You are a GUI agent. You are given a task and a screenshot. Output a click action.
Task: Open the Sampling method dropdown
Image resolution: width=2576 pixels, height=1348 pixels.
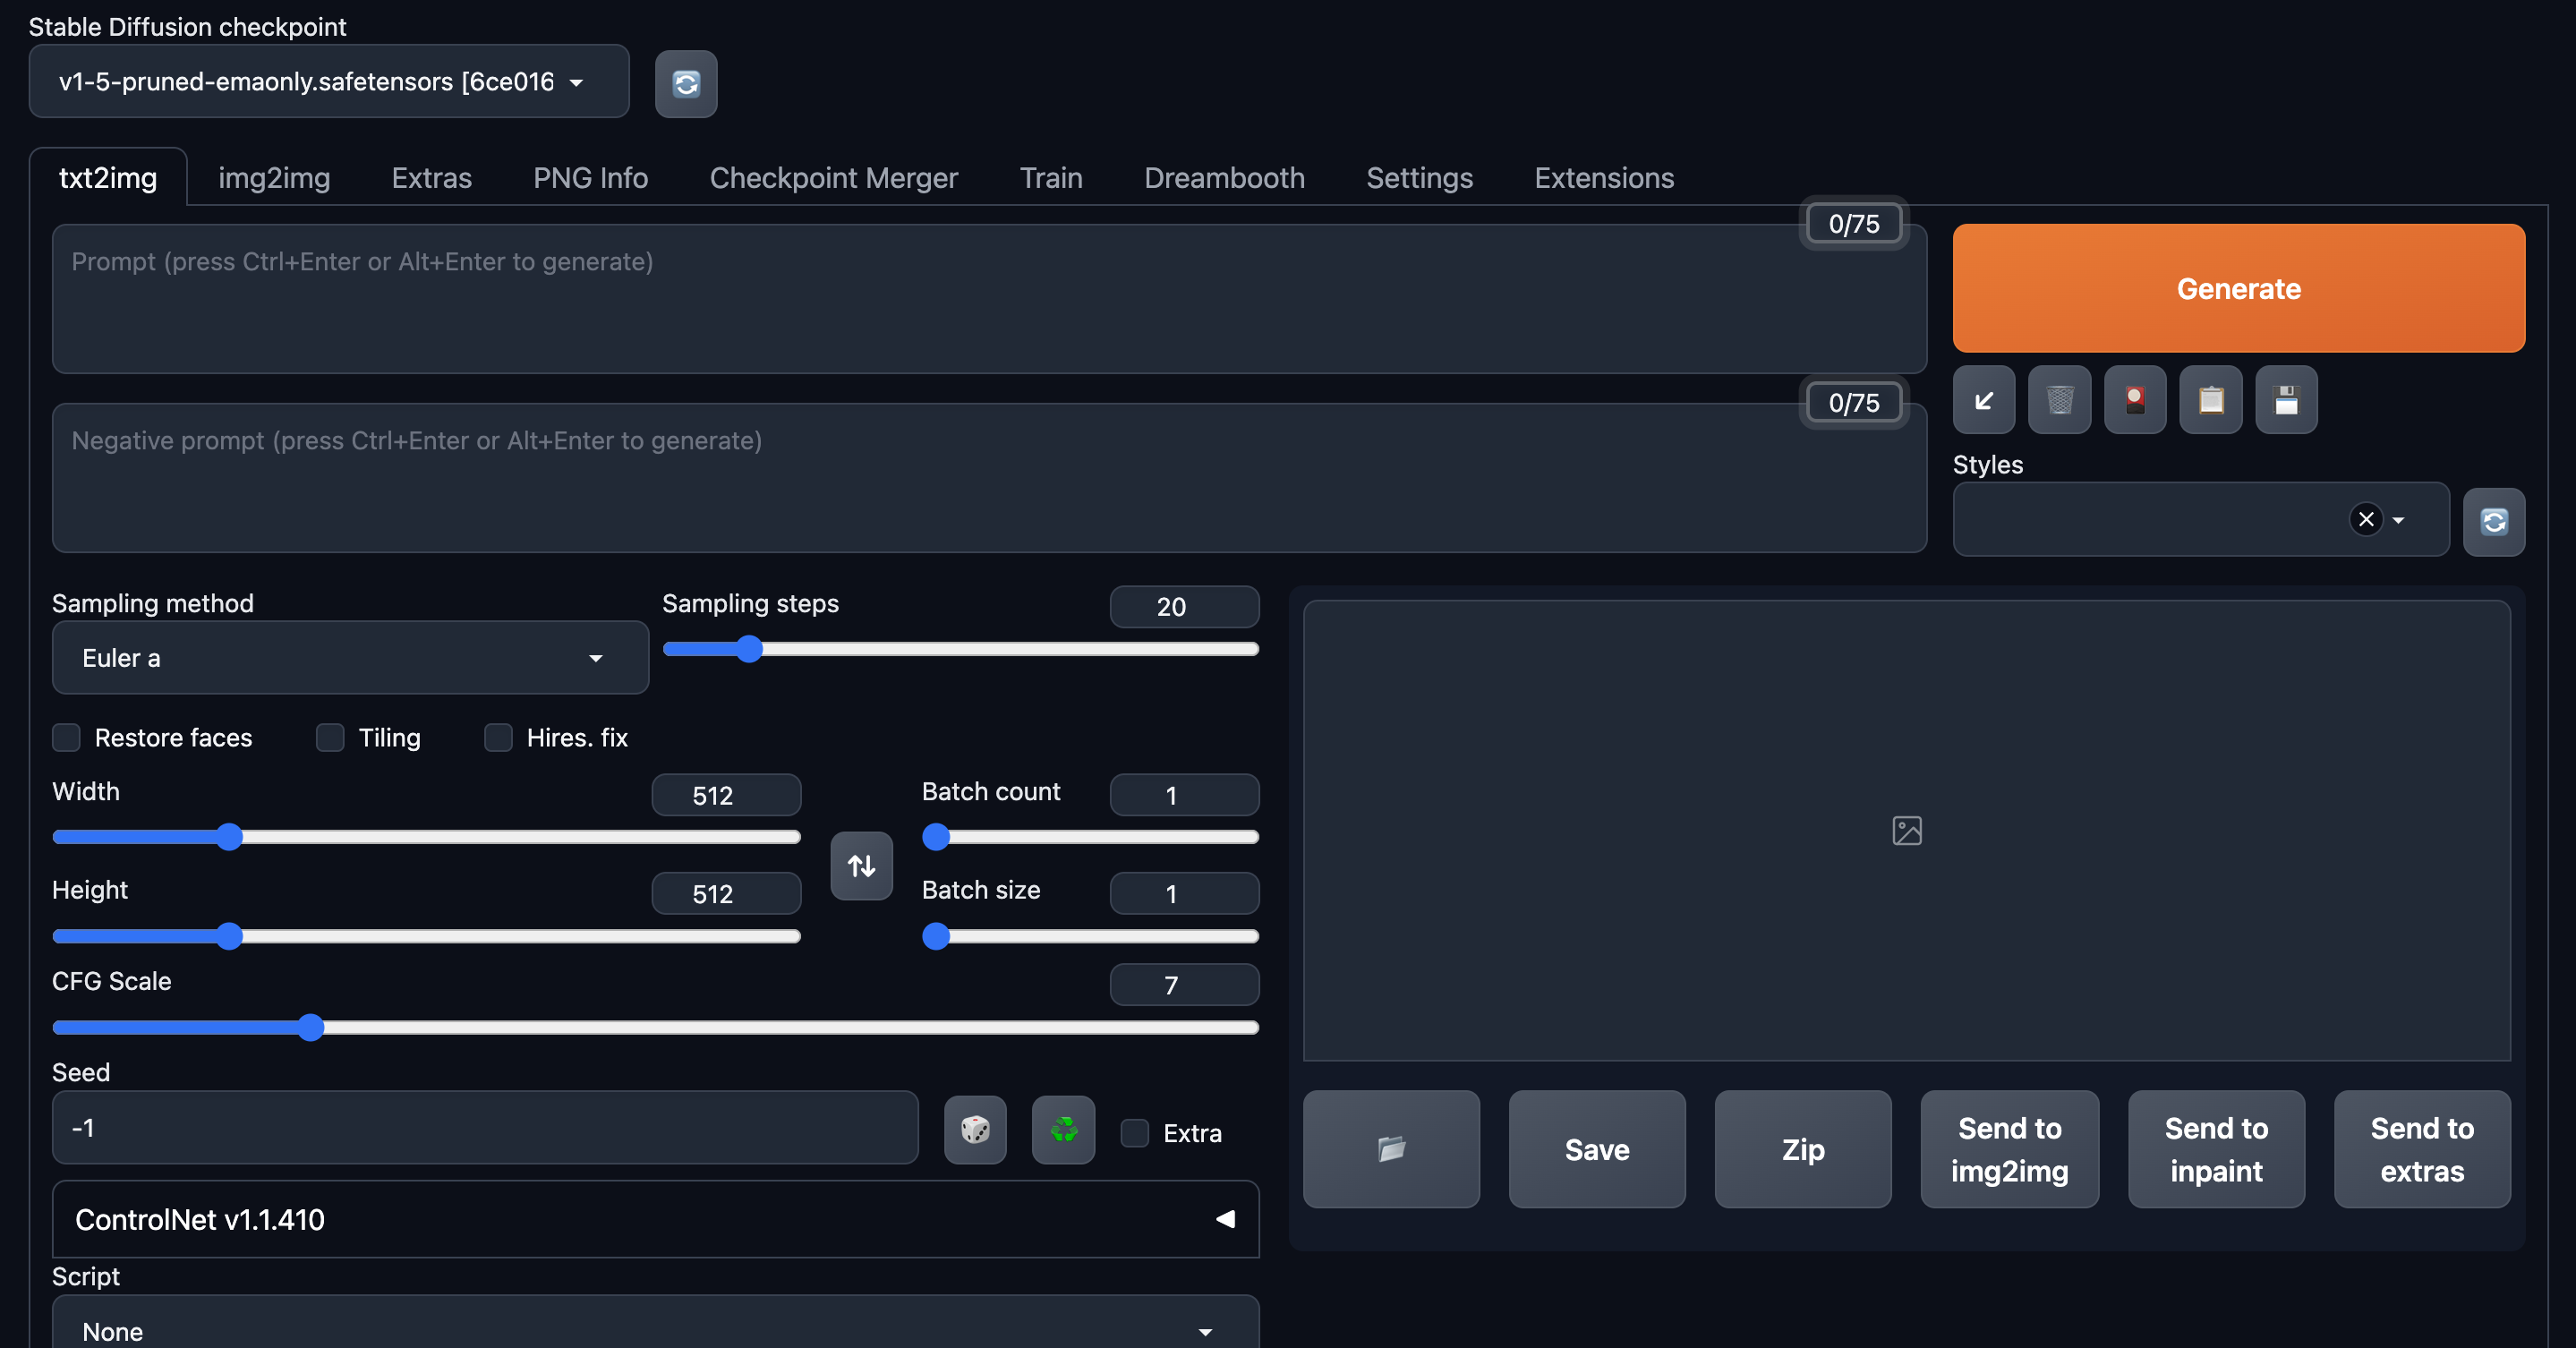[350, 658]
